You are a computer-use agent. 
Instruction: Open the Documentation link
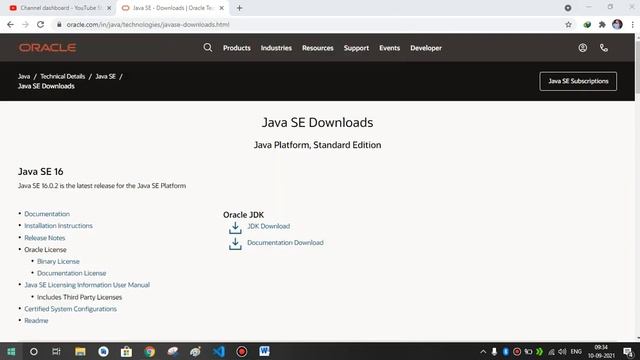coord(47,214)
